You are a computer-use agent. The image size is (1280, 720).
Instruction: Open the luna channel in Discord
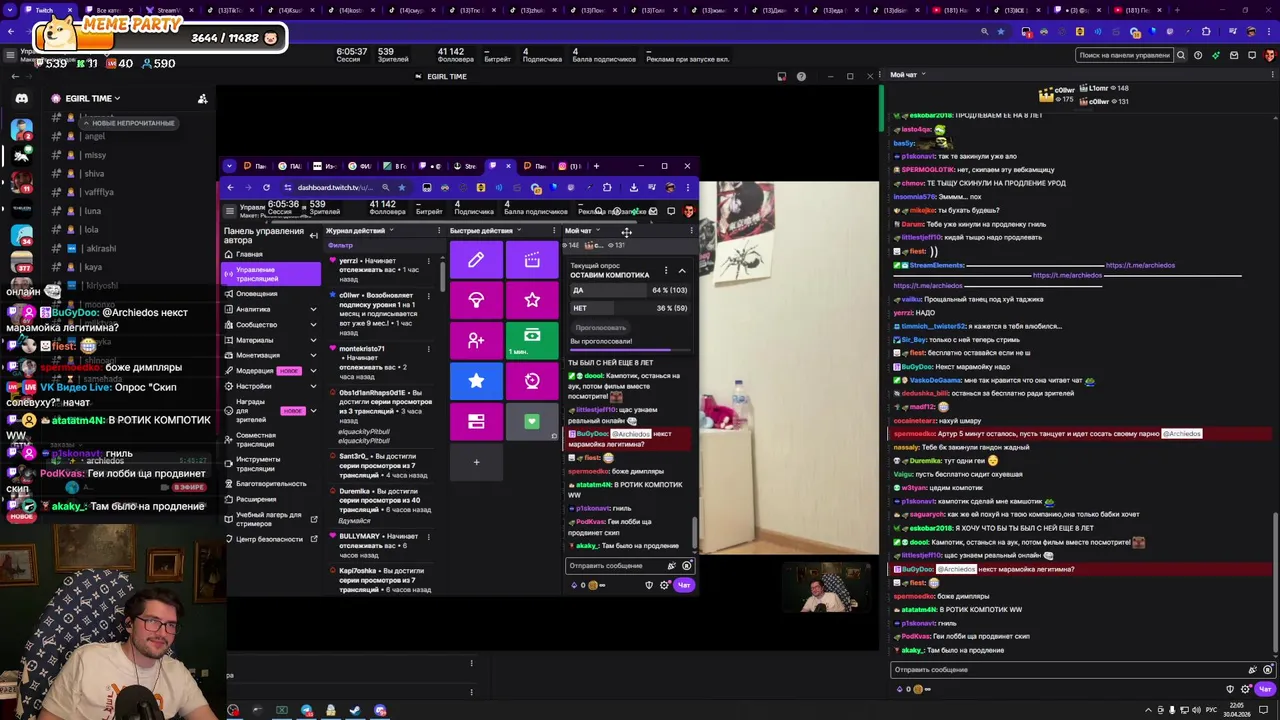tap(93, 211)
